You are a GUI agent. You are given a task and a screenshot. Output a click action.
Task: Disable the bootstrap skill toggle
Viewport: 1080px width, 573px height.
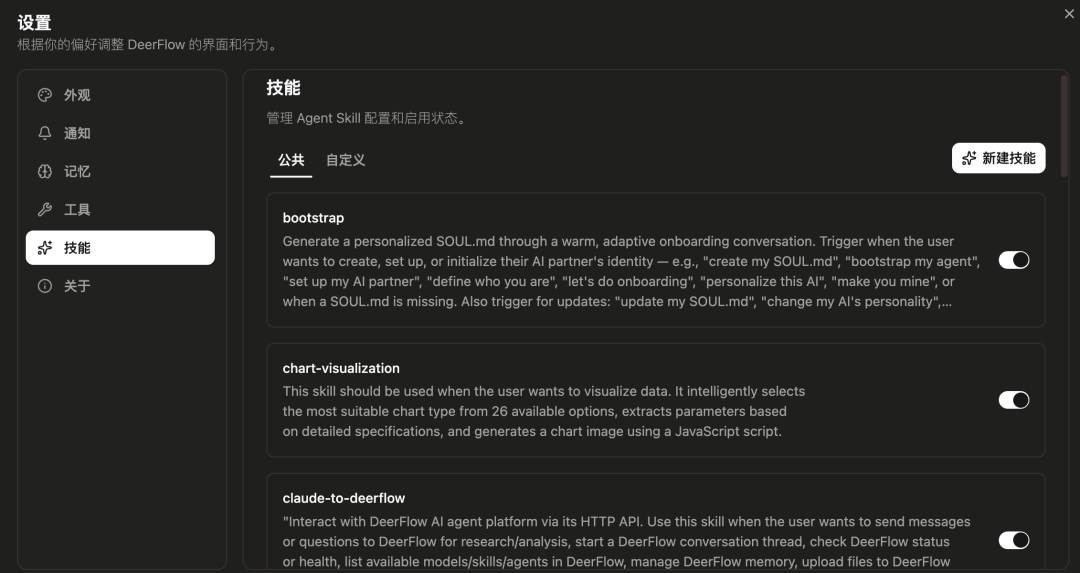click(x=1014, y=260)
